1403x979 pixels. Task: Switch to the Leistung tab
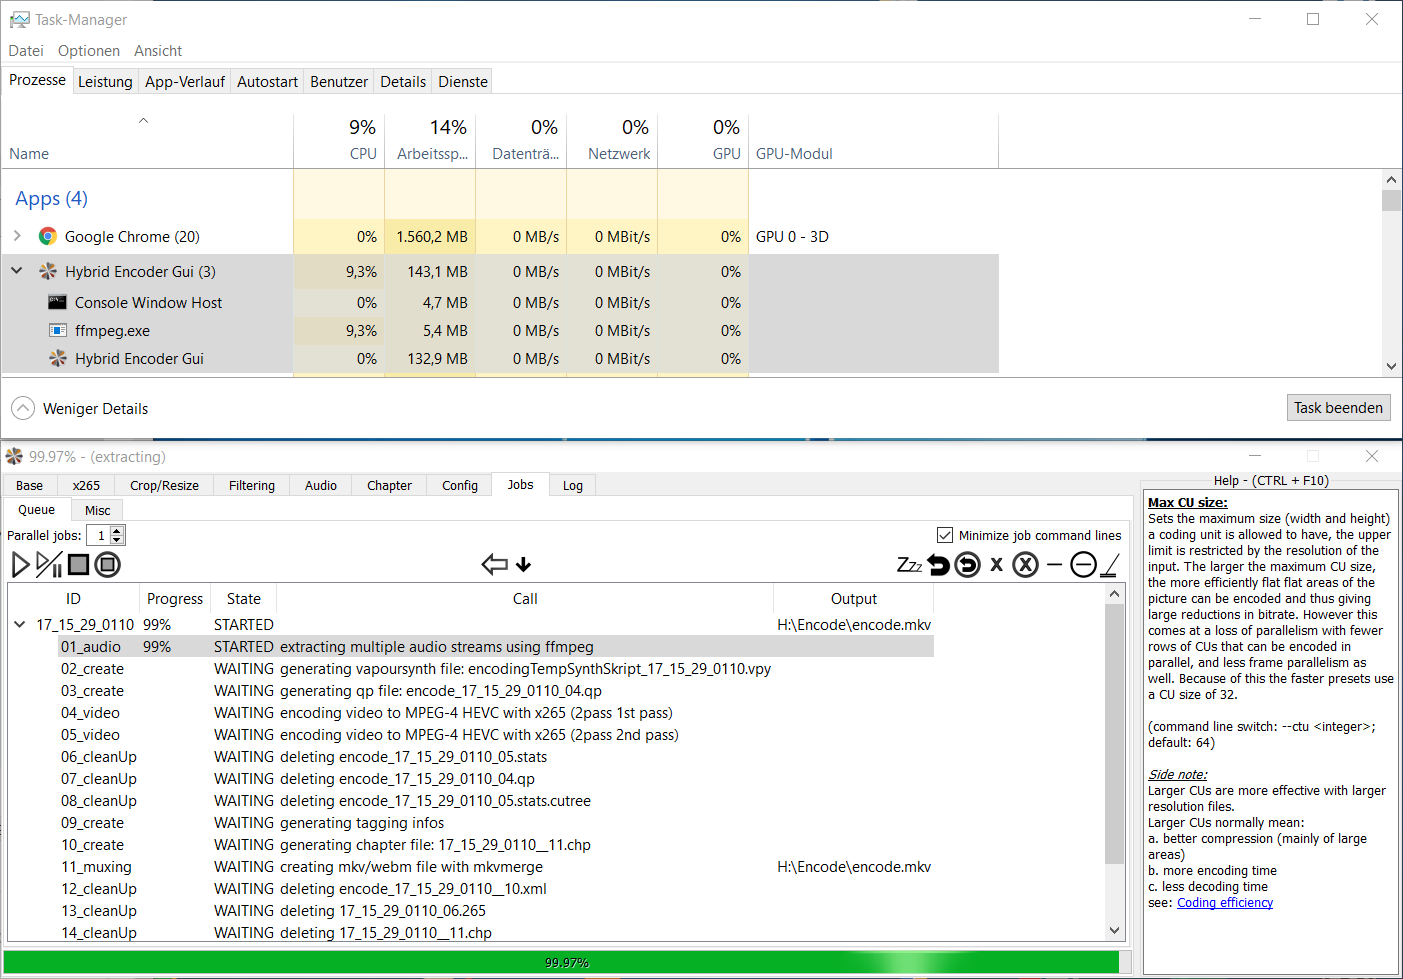[105, 82]
